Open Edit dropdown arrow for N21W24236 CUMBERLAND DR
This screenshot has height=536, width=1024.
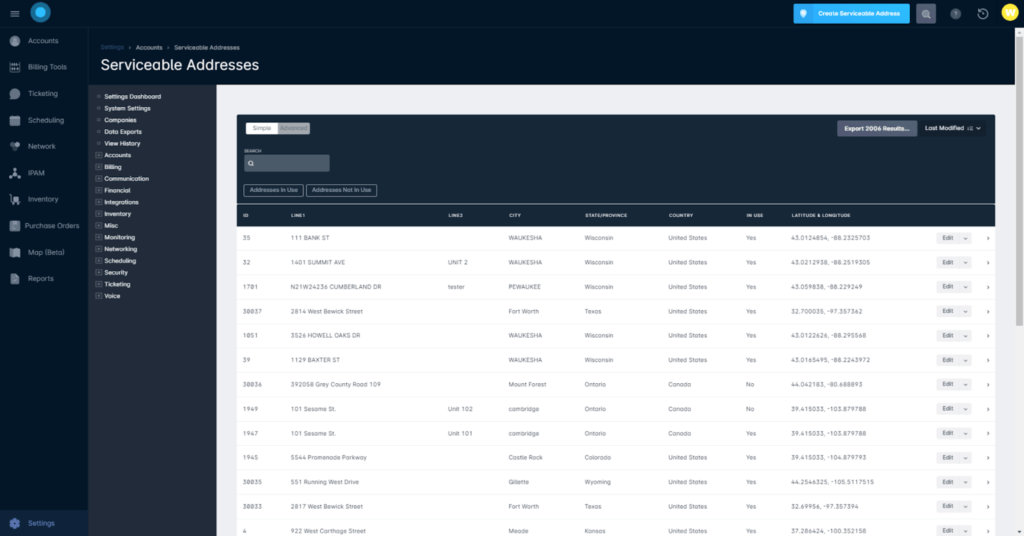click(965, 287)
